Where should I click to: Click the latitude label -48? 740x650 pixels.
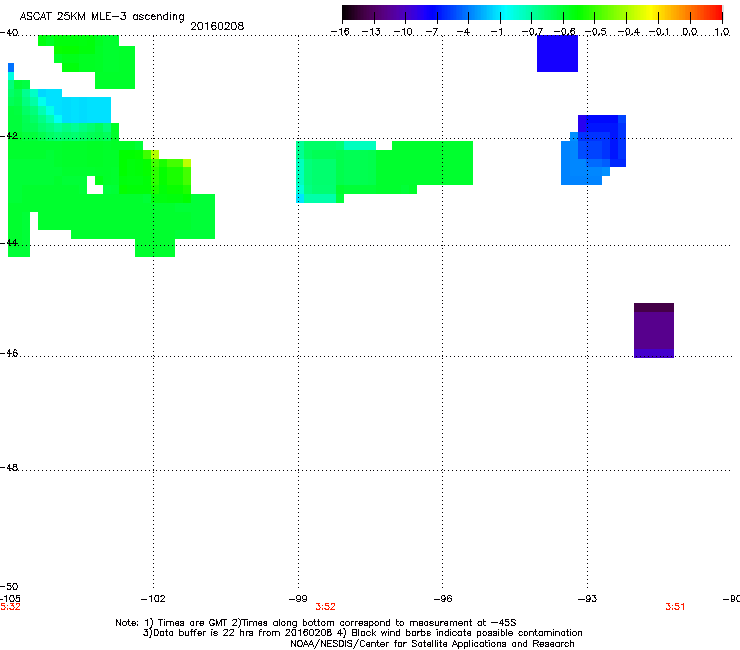click(9, 467)
